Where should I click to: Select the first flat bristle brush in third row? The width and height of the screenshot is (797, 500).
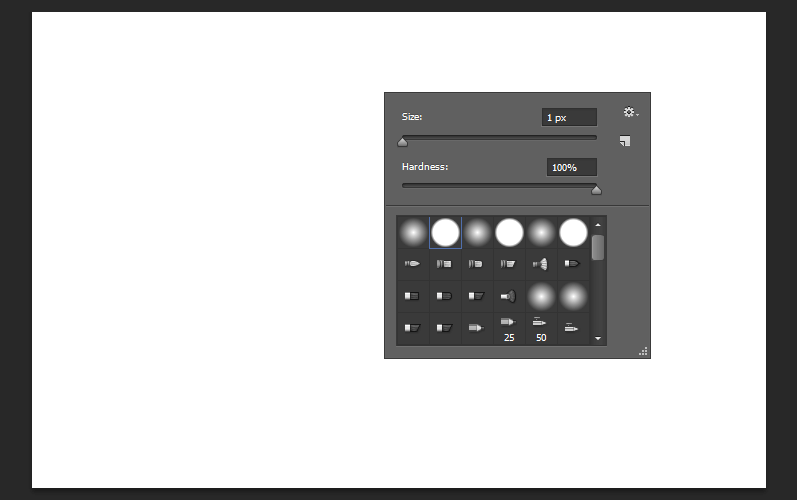(x=413, y=296)
